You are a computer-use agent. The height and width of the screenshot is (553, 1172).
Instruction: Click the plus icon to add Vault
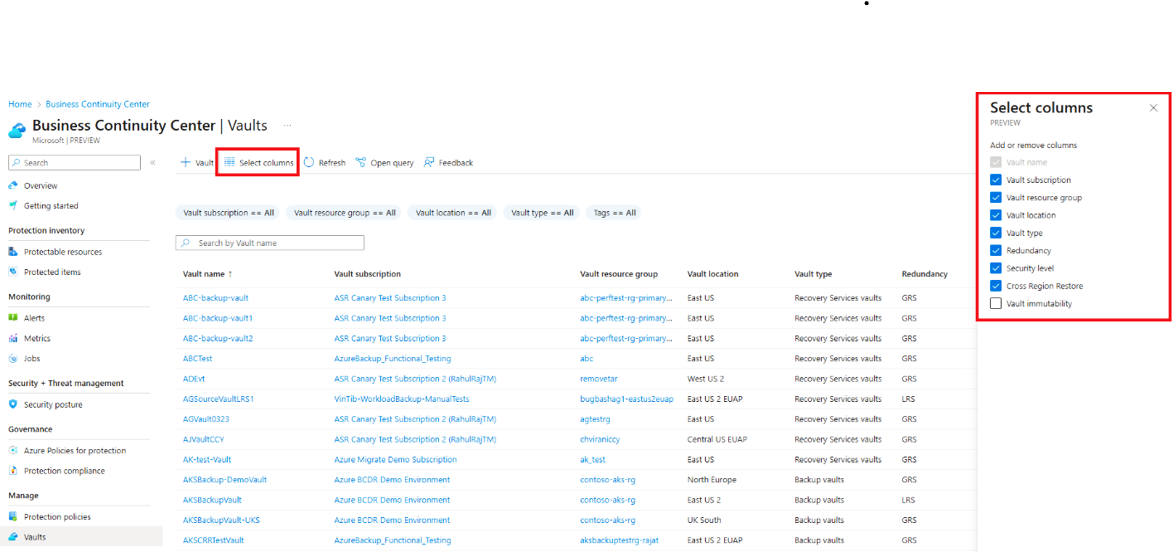[x=185, y=162]
